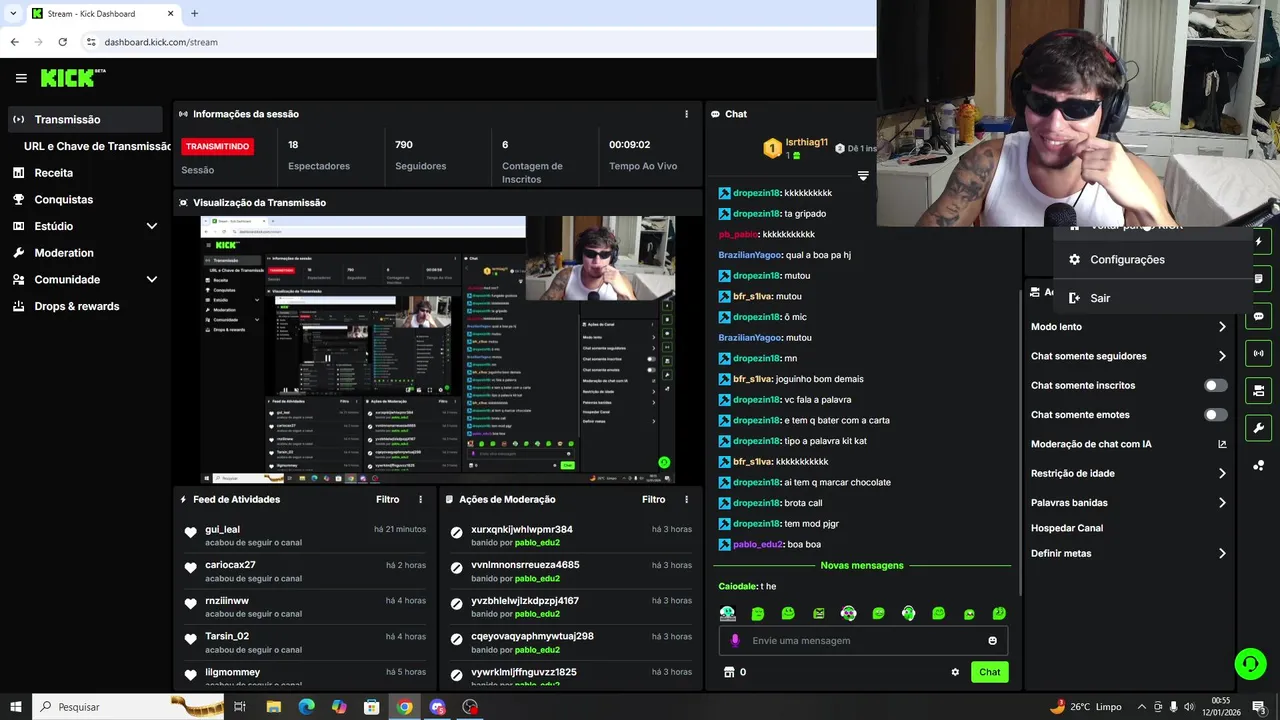Open the KICK logo home link
The height and width of the screenshot is (720, 1280).
click(72, 78)
